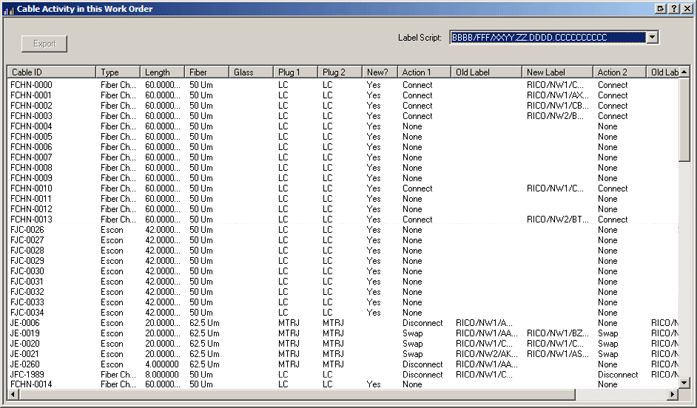
Task: Select row JE-0260
Action: point(343,364)
